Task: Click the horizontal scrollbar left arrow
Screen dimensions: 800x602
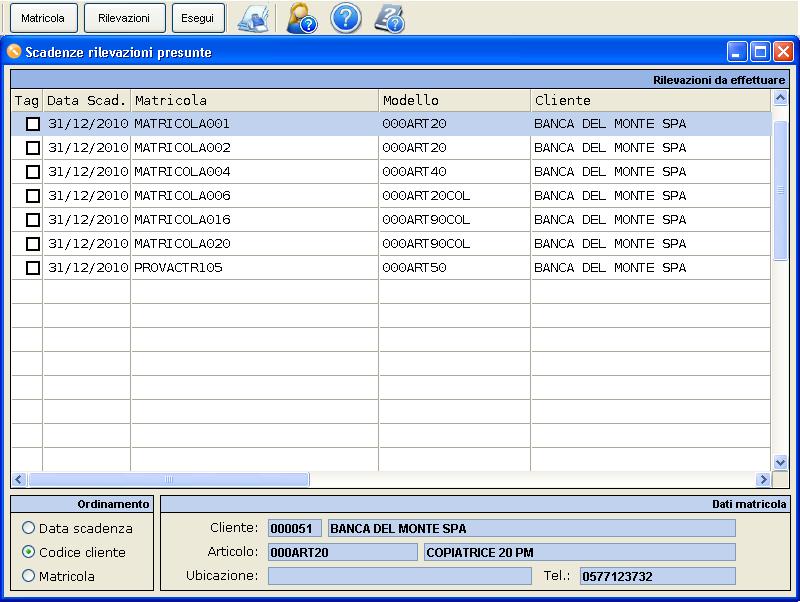Action: pos(19,480)
